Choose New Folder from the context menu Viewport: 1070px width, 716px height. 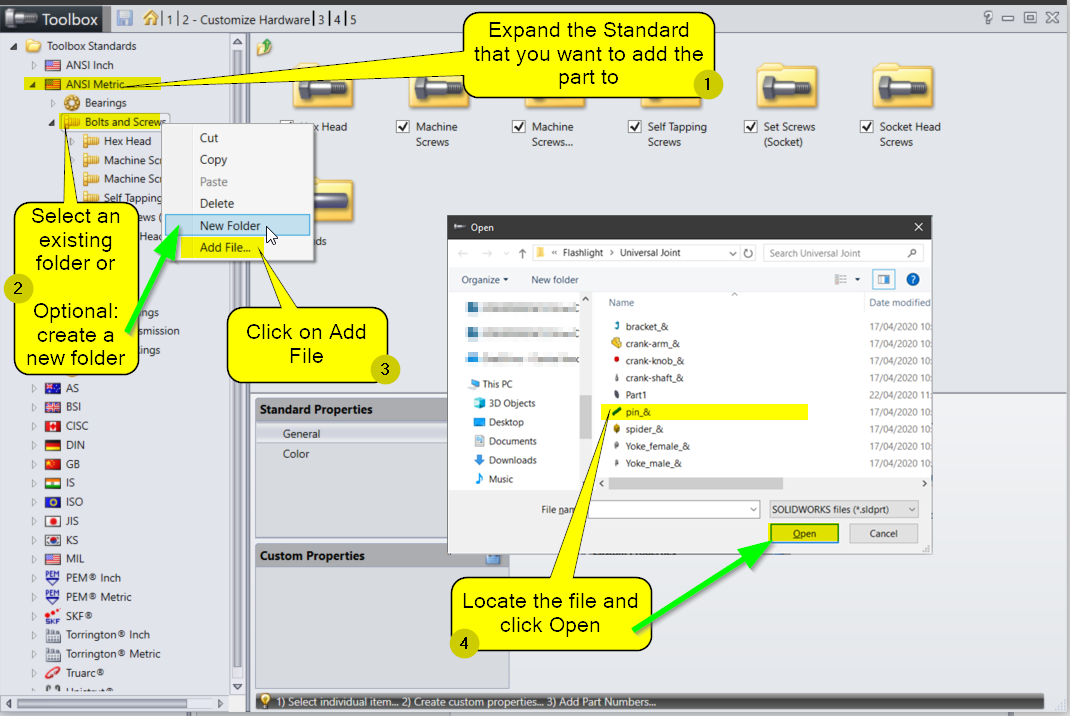[230, 226]
